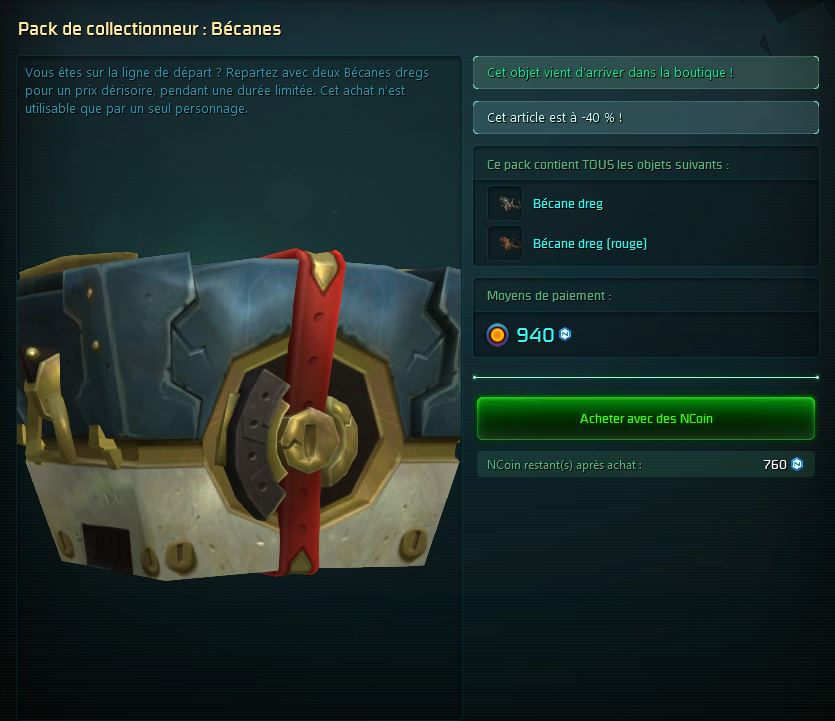
Task: Click the 760 remaining balance value
Action: click(x=775, y=464)
